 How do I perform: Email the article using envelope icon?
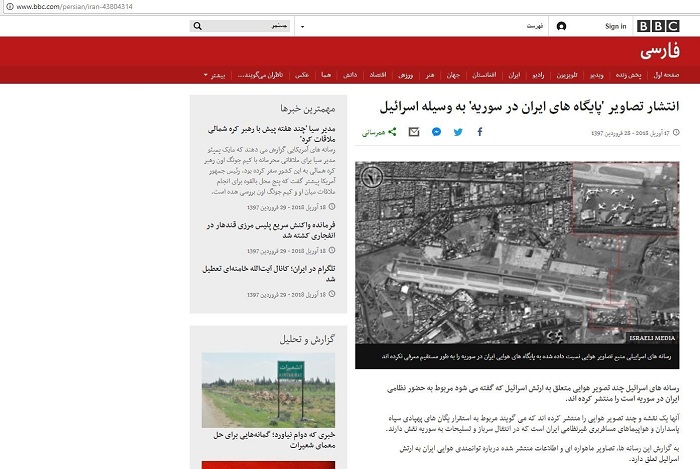414,132
